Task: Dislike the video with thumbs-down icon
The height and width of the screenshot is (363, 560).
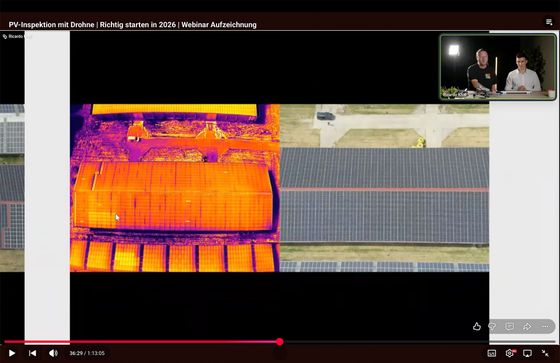Action: [x=492, y=326]
